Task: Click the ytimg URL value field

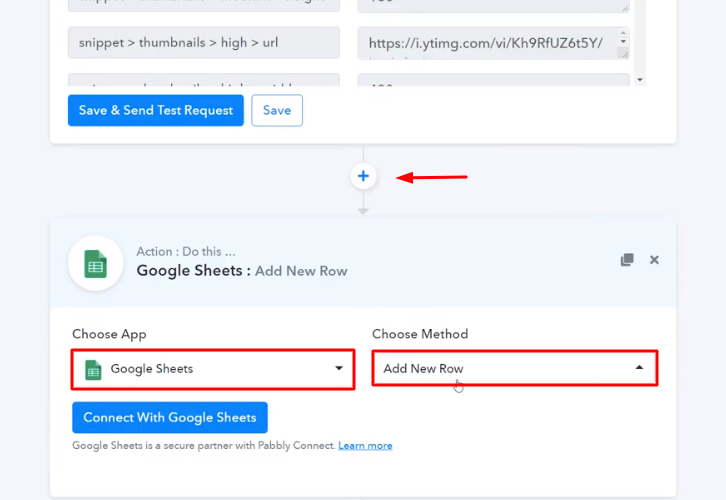Action: tap(493, 43)
